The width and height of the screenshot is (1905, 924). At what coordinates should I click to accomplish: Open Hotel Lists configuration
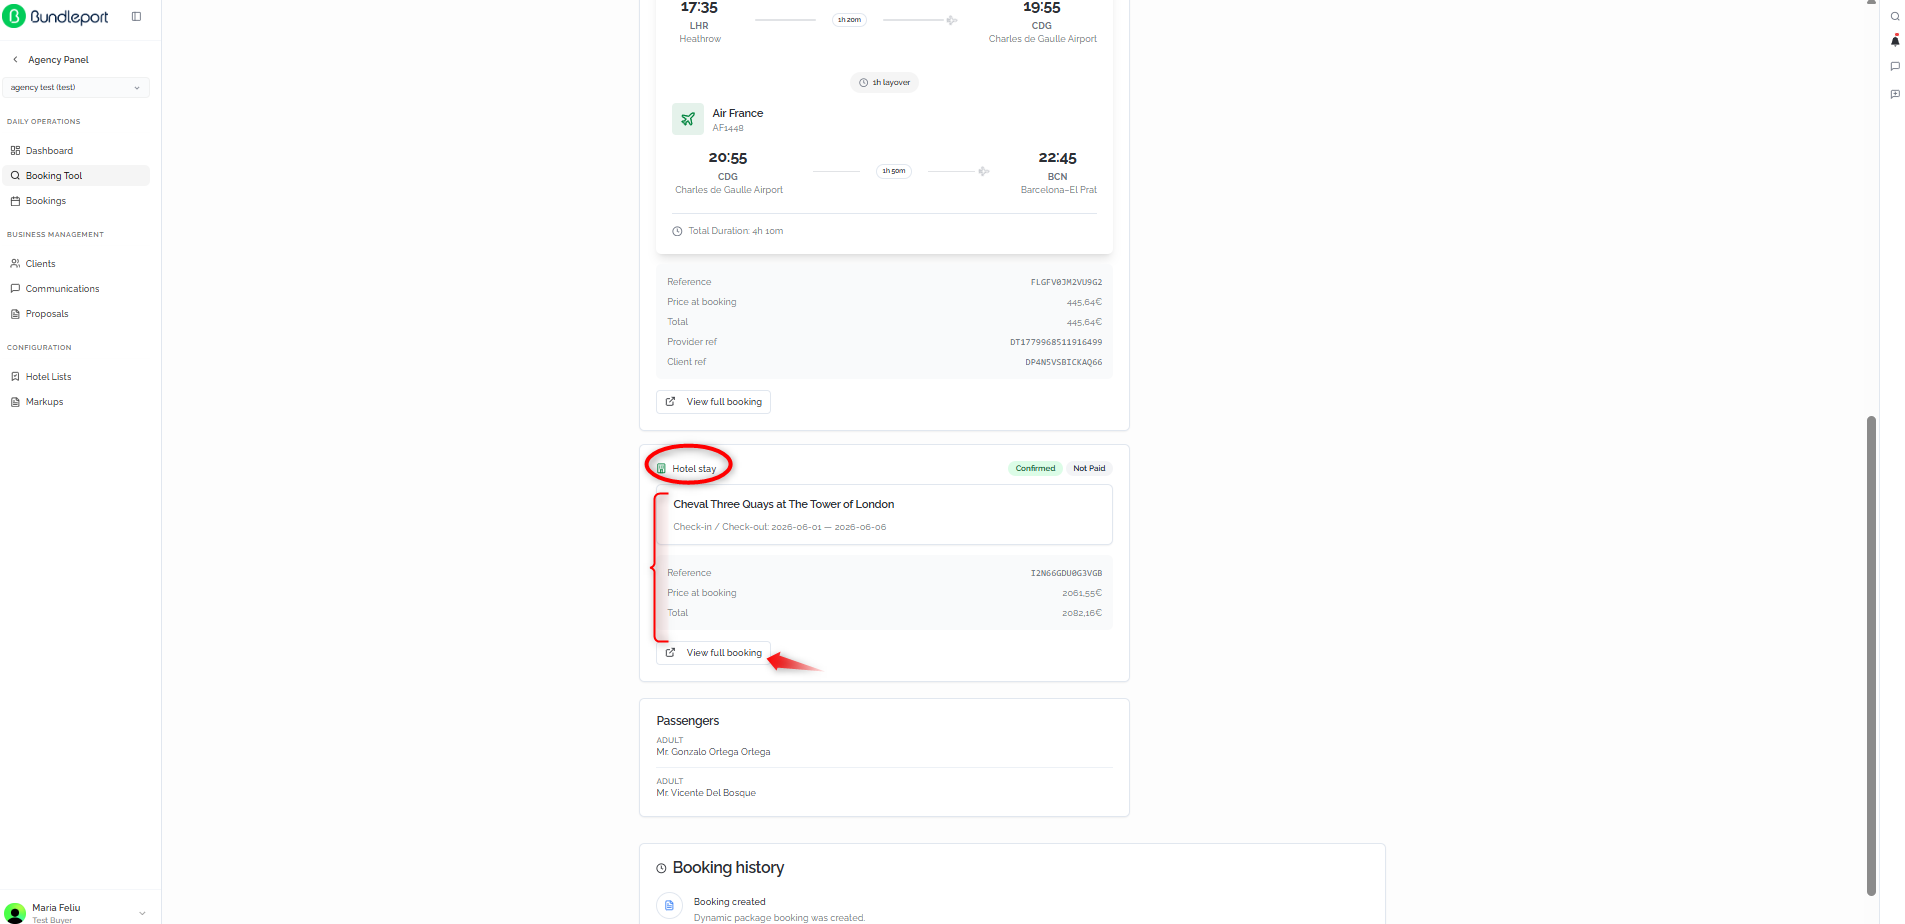76,377
